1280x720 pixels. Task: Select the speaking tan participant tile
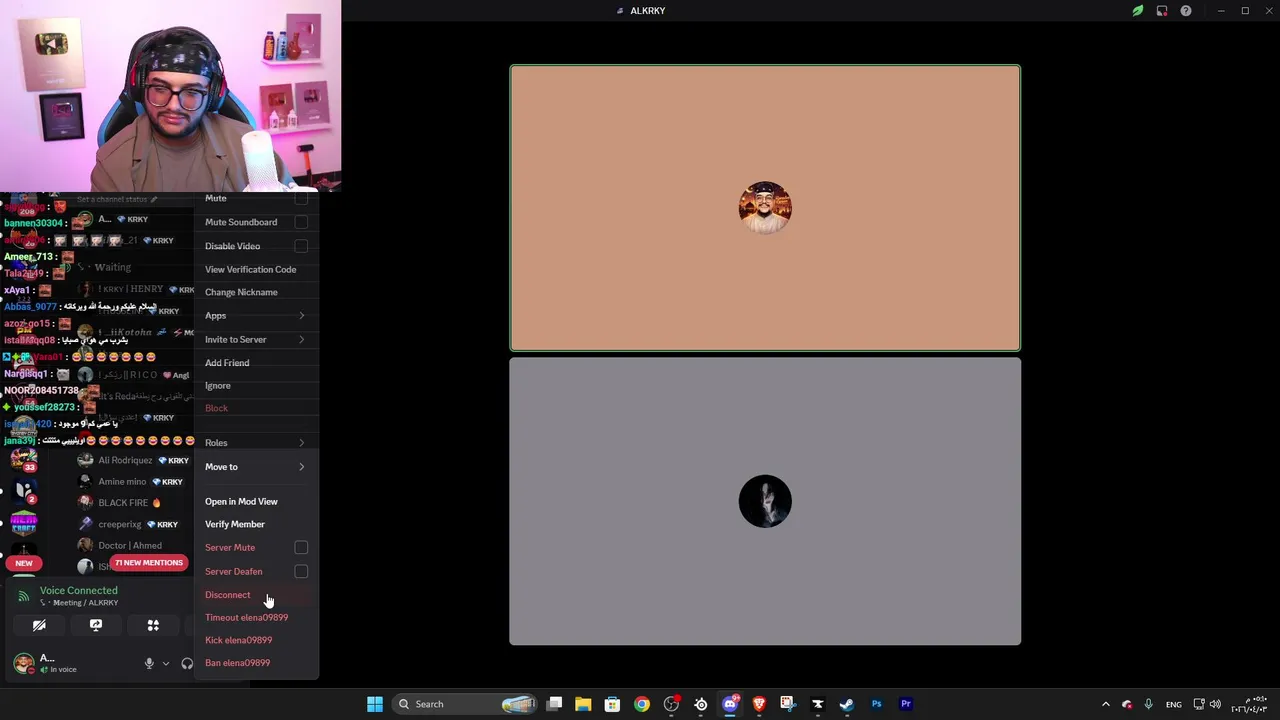click(x=765, y=208)
